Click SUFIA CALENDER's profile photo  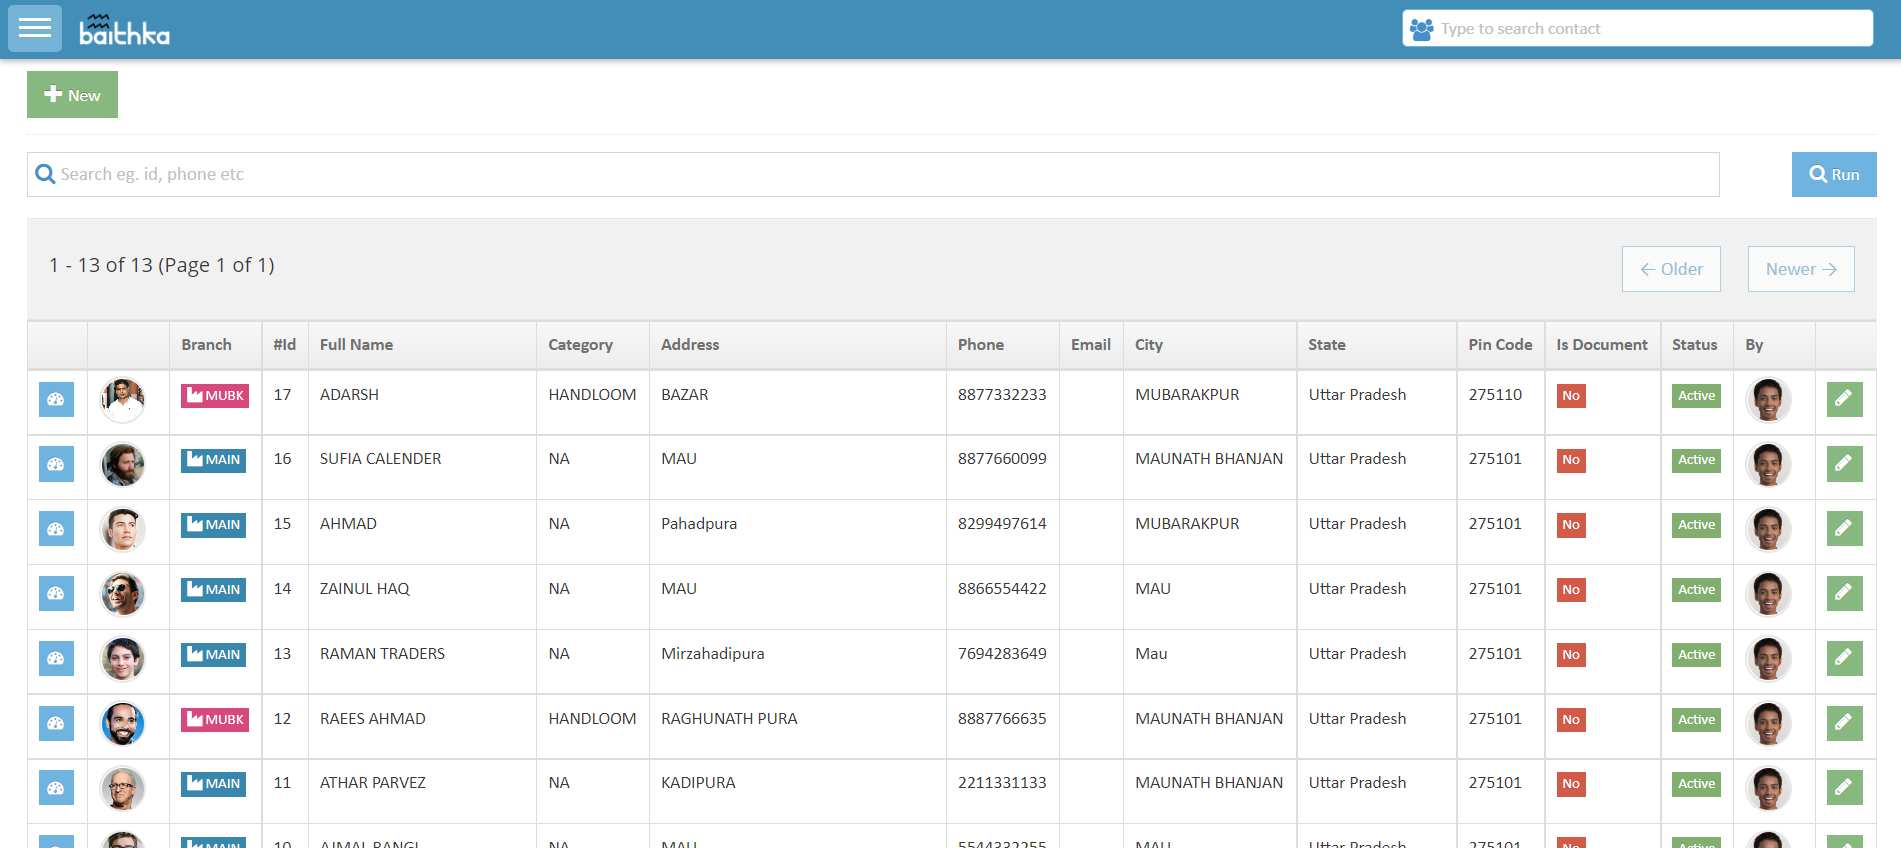pyautogui.click(x=123, y=465)
